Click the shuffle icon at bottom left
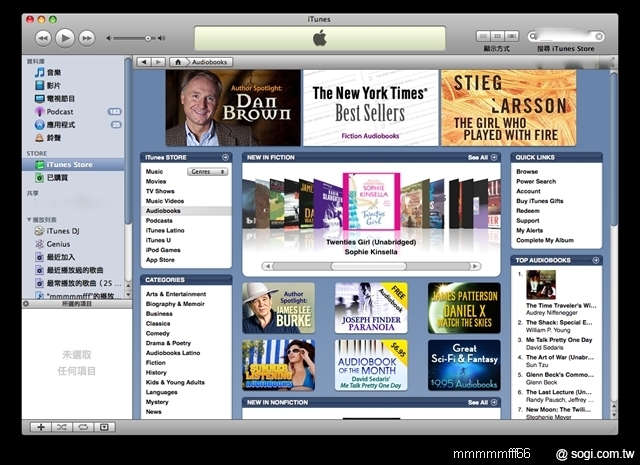This screenshot has width=640, height=465. (62, 427)
